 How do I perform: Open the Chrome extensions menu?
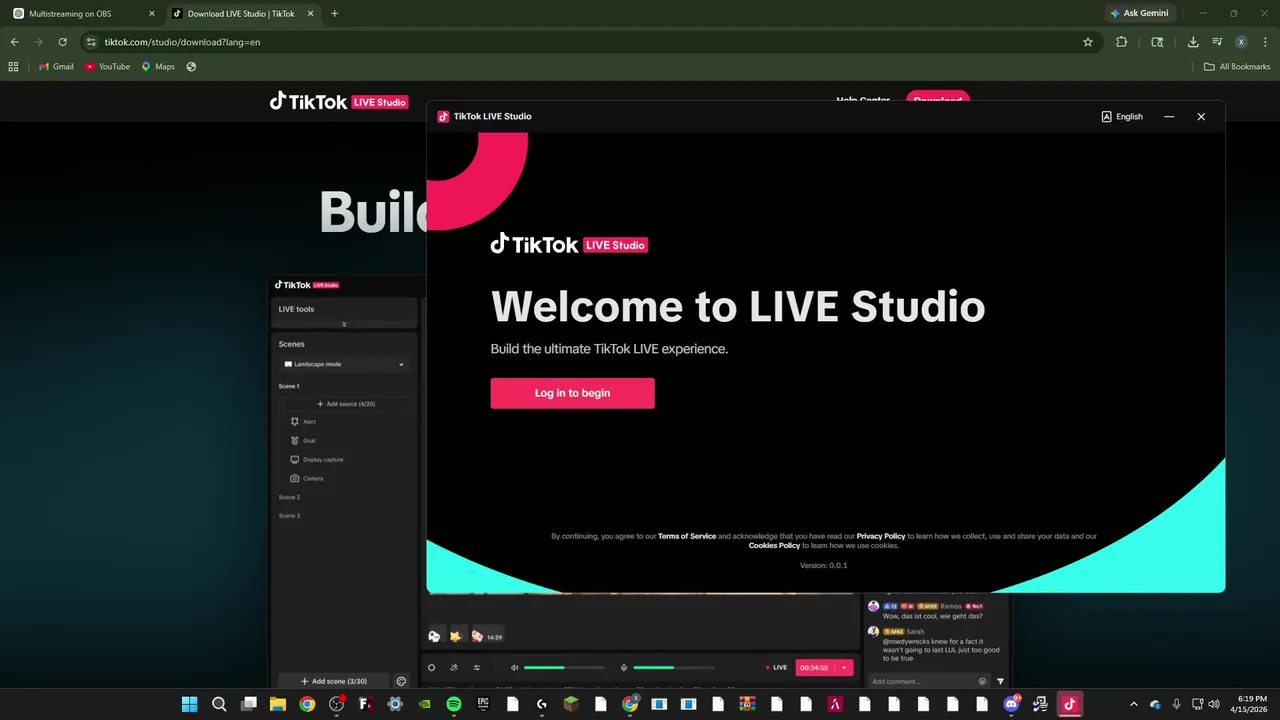1121,42
